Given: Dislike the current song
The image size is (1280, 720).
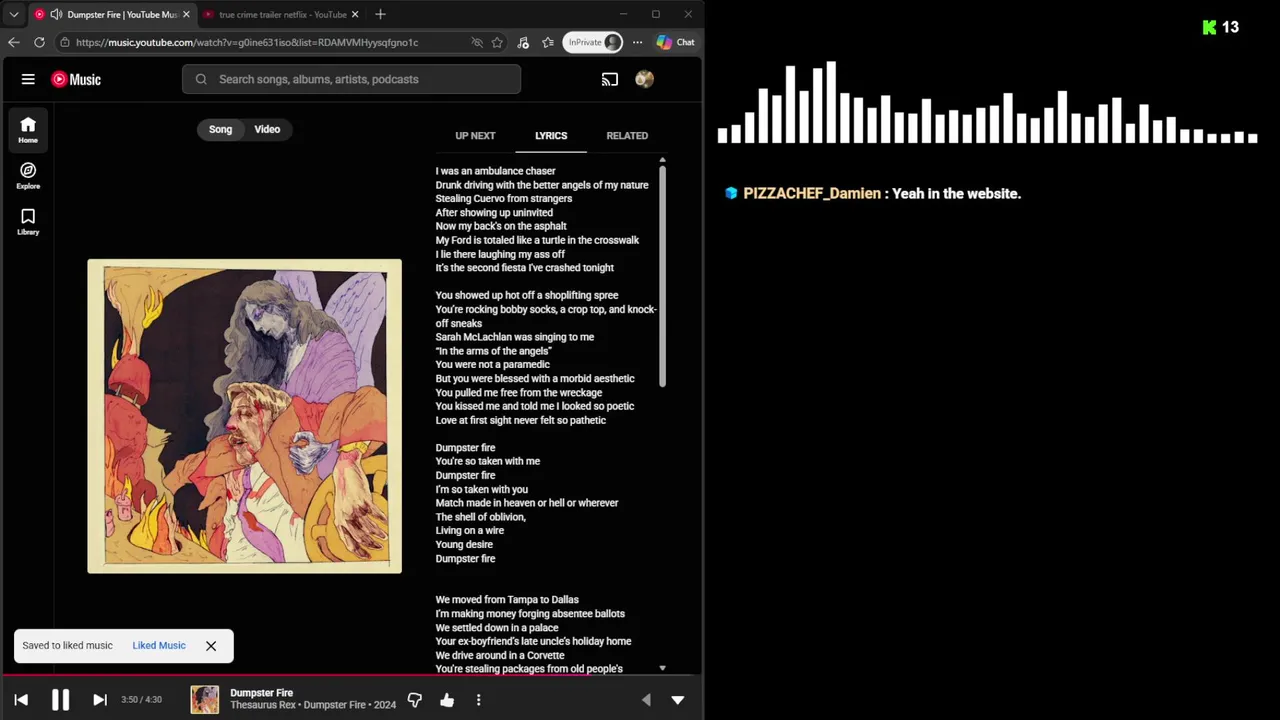Looking at the screenshot, I should [415, 700].
